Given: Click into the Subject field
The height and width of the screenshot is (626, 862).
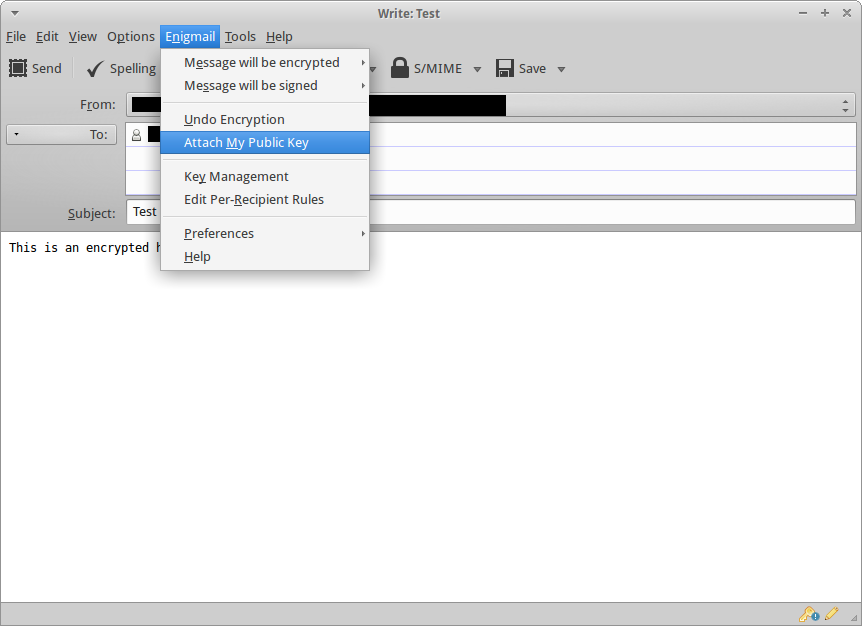Looking at the screenshot, I should 491,212.
